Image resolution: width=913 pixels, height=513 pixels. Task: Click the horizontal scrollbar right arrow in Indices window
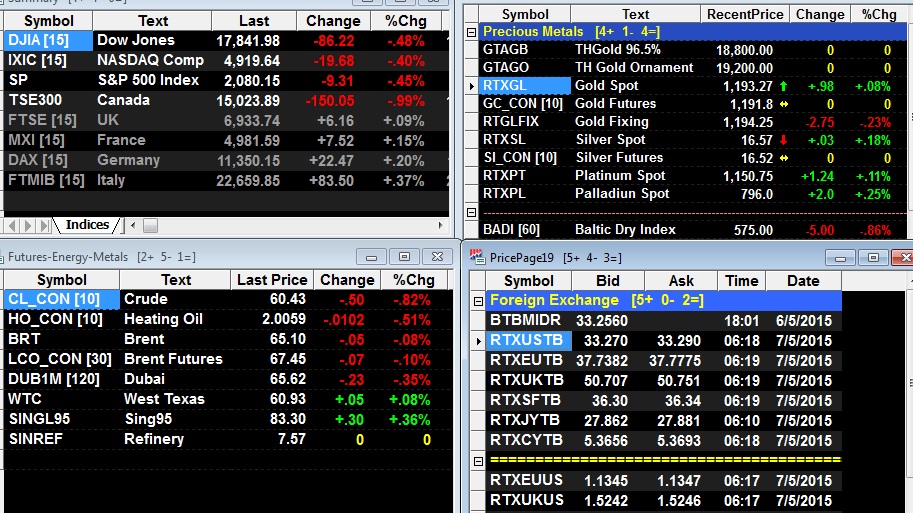(x=441, y=225)
